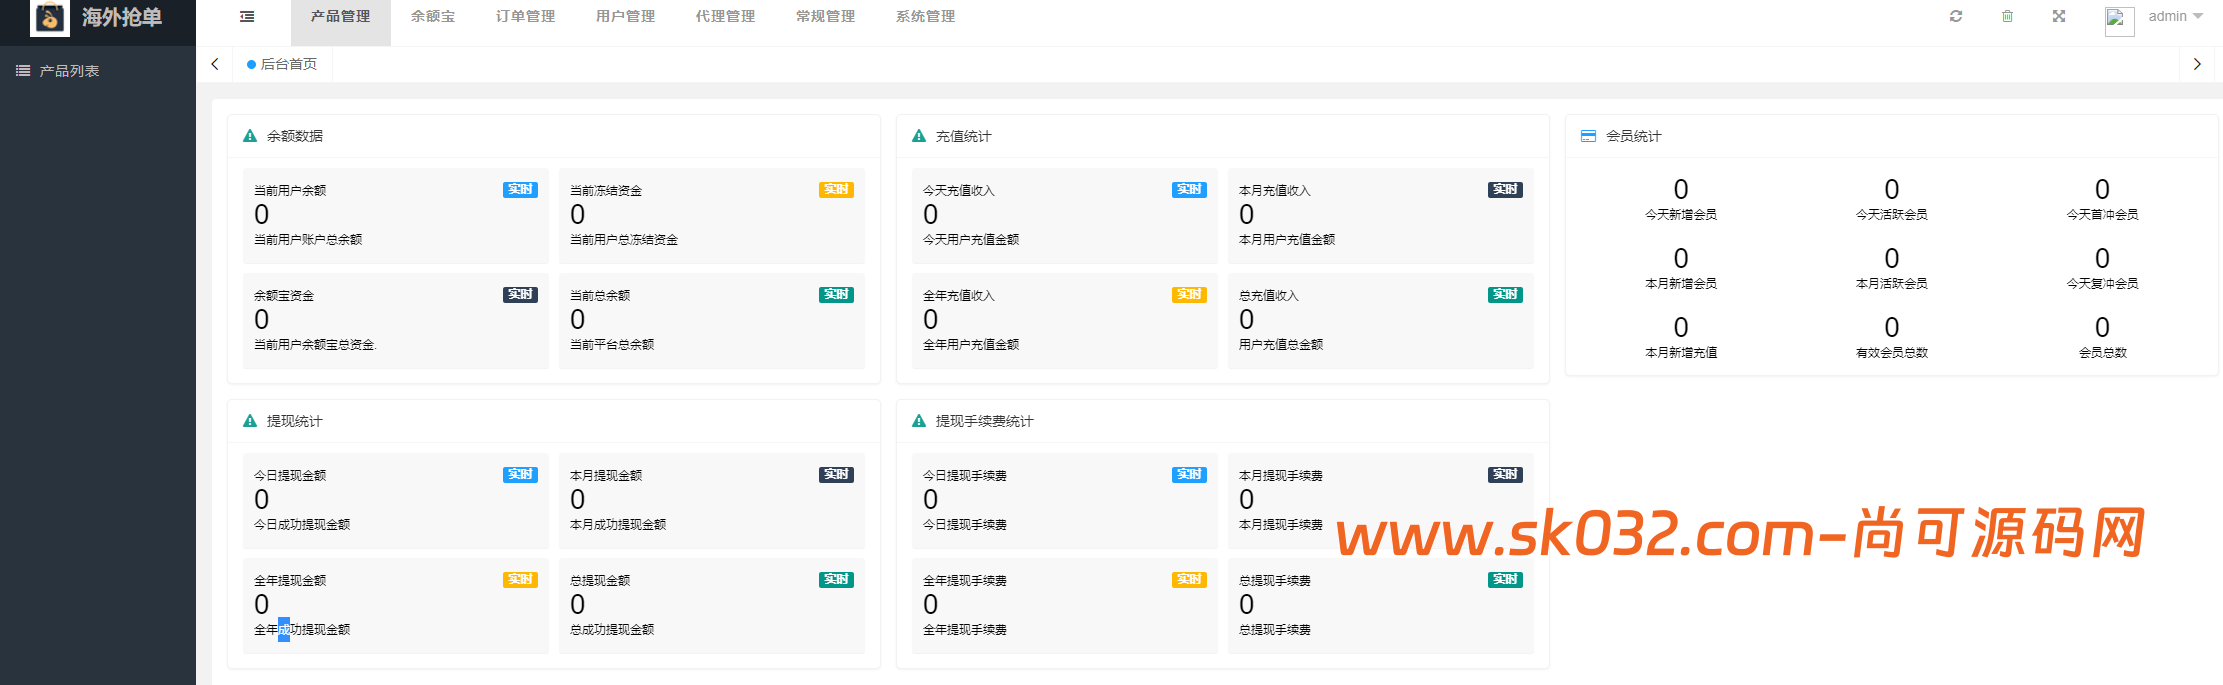The width and height of the screenshot is (2223, 685).
Task: Click the warning icon beside 提现手续费统计
Action: (x=919, y=421)
